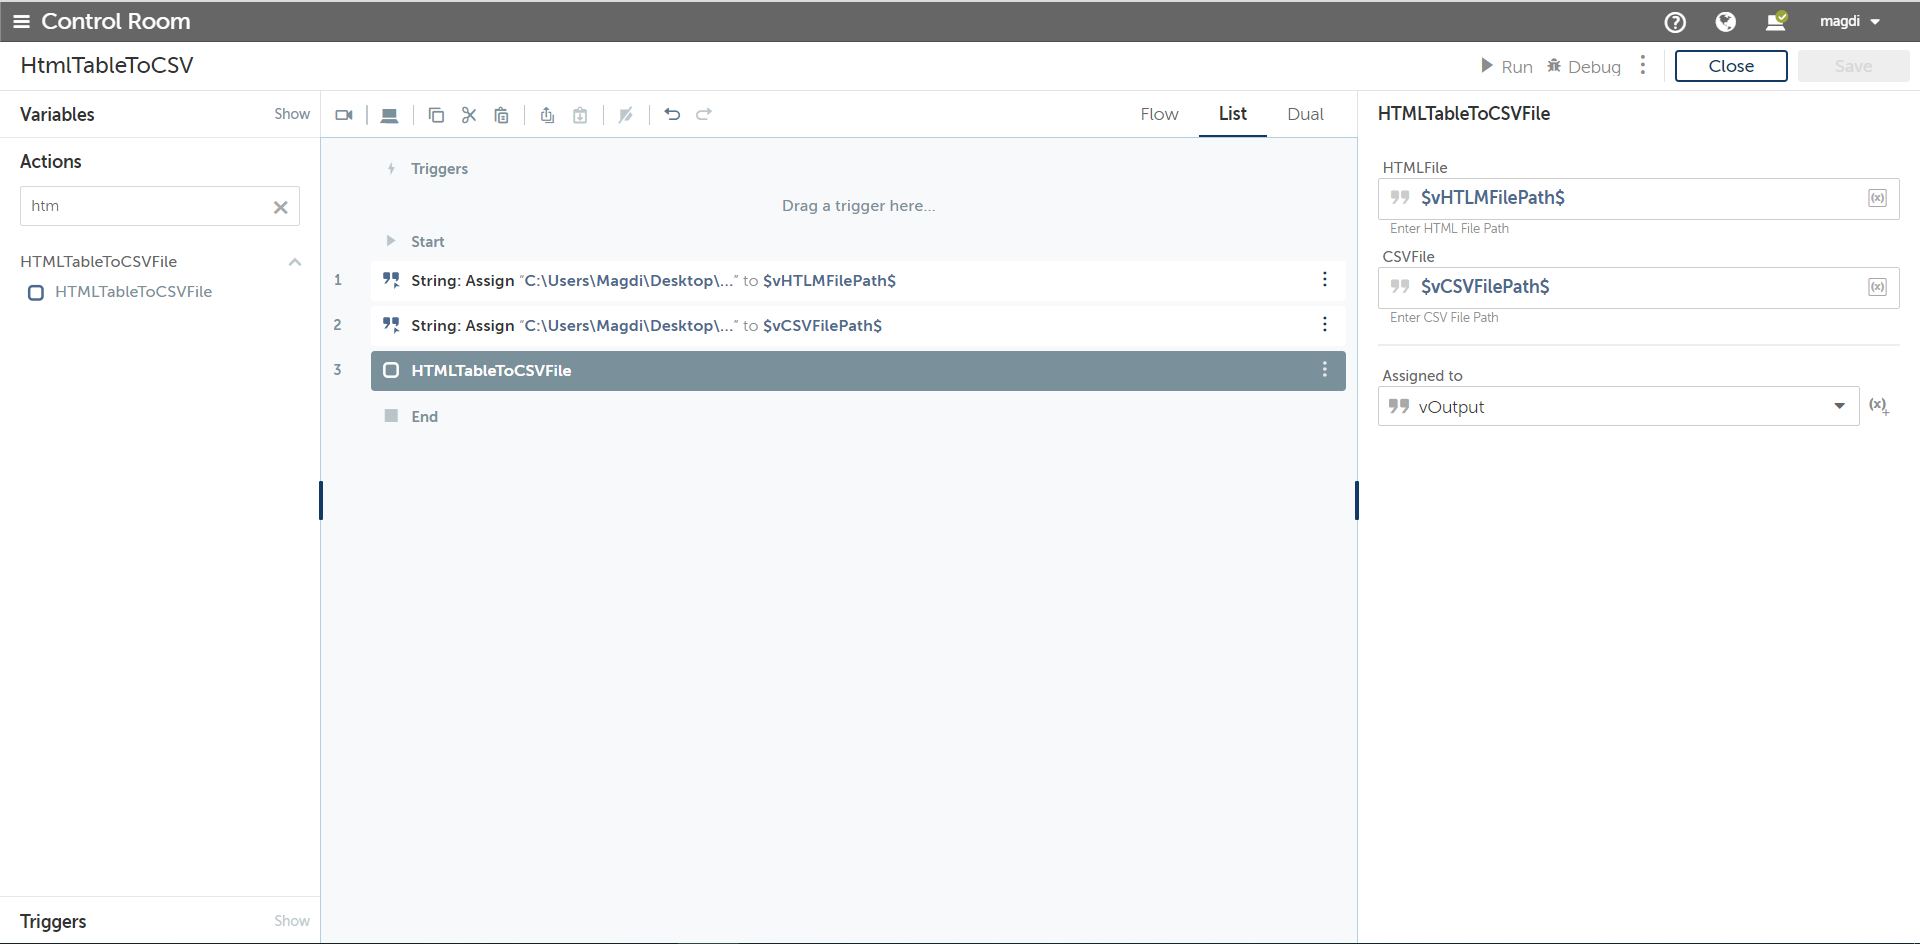The height and width of the screenshot is (944, 1920).
Task: Click the laptop device icon in toolbar
Action: tap(390, 115)
